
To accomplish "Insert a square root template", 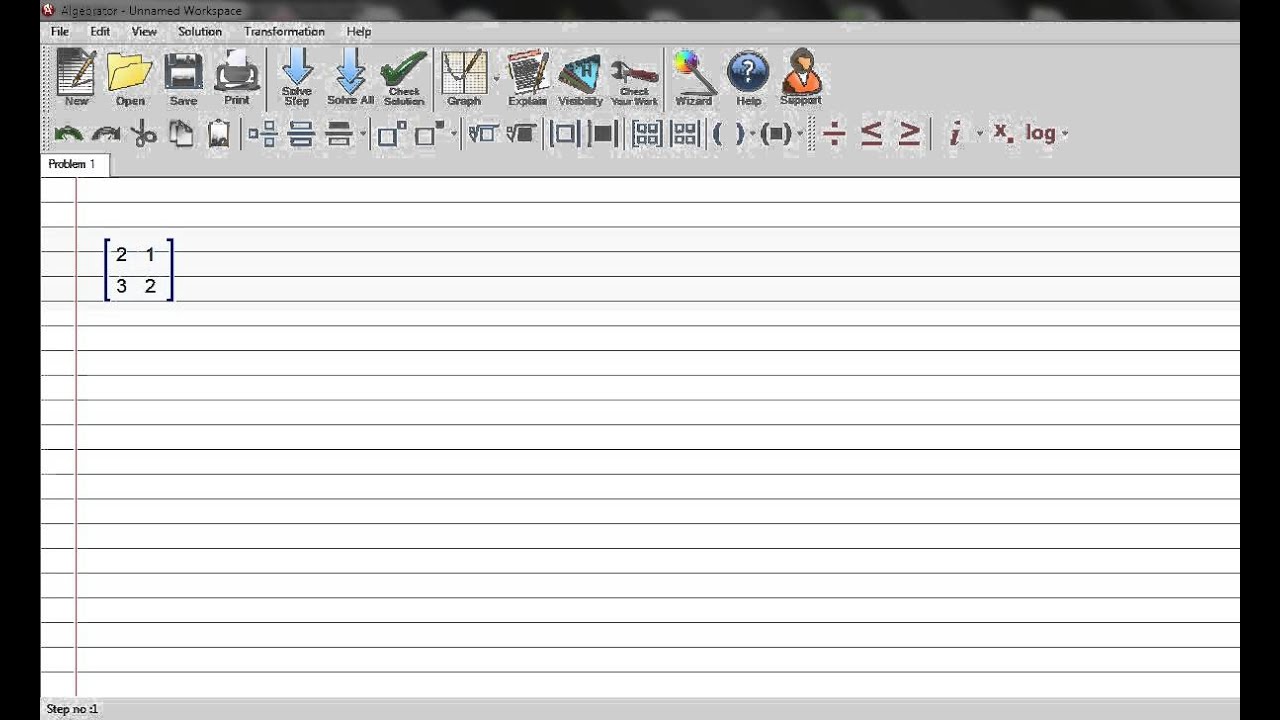I will [483, 133].
